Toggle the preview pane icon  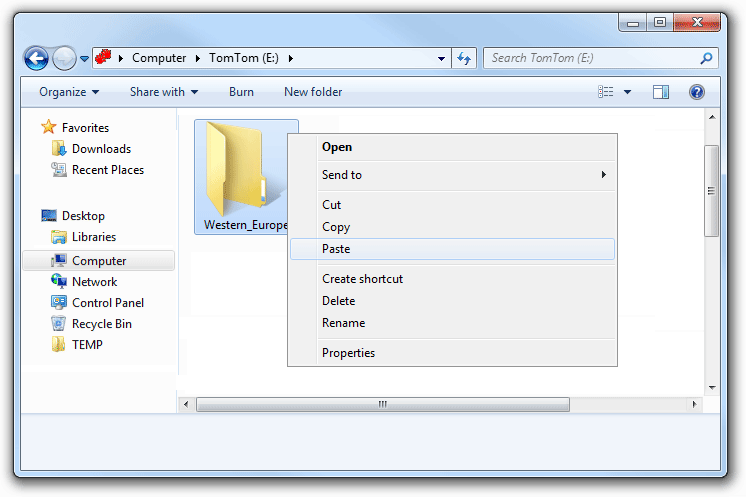tap(661, 92)
